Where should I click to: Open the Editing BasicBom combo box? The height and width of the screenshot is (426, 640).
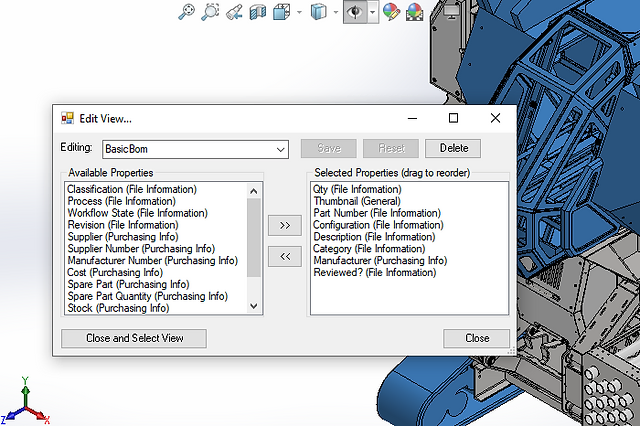pyautogui.click(x=196, y=149)
